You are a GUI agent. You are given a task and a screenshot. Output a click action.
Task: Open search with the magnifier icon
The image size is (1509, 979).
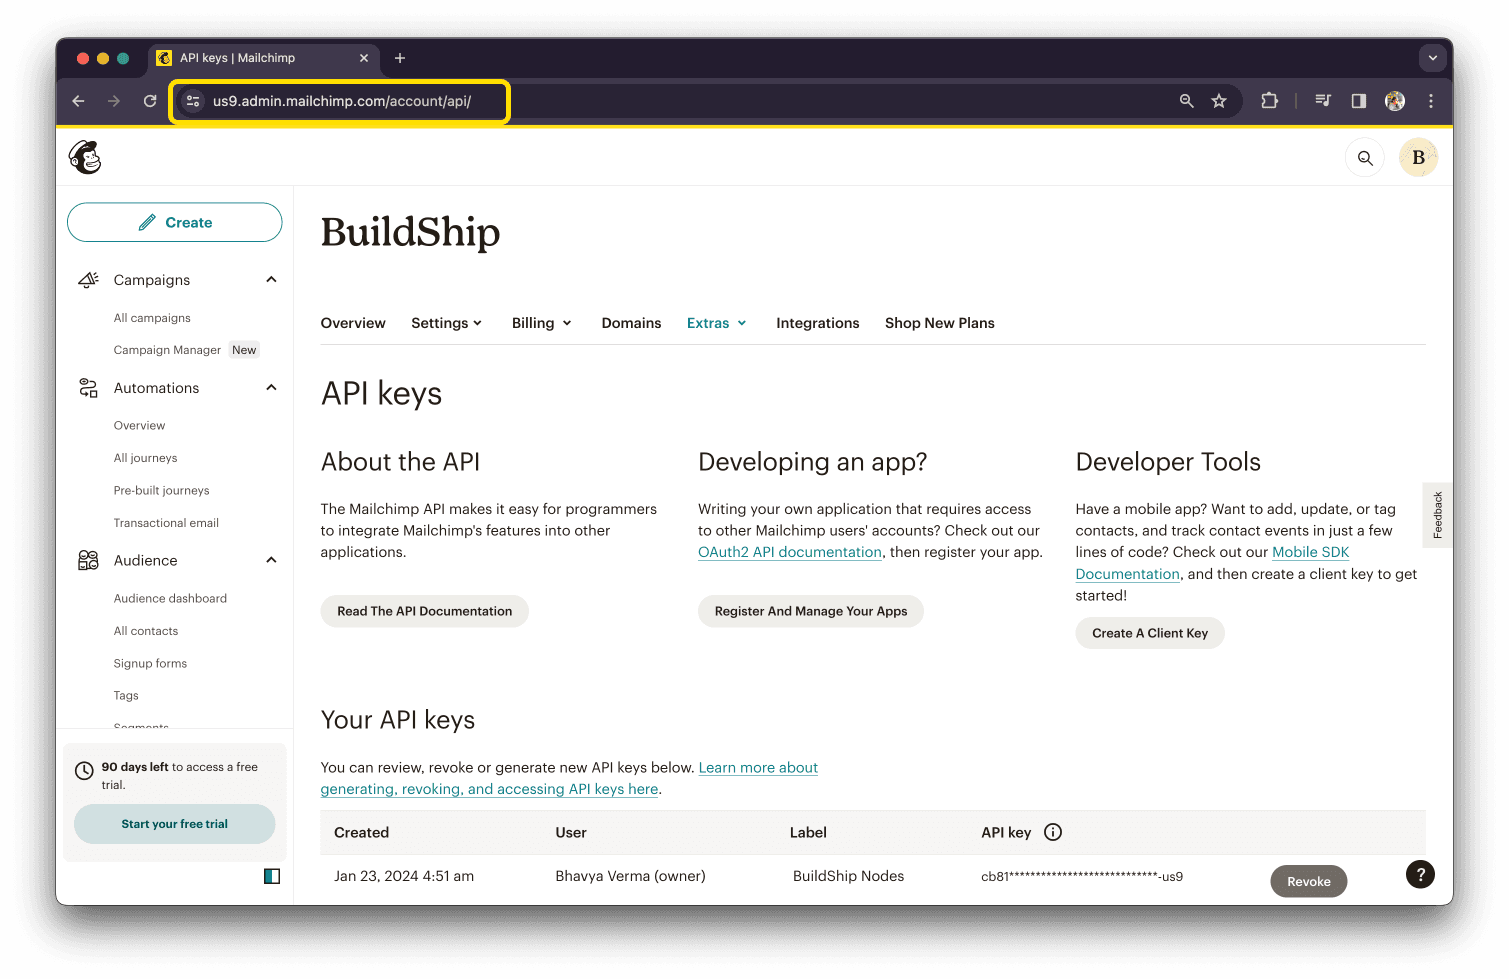click(1365, 158)
